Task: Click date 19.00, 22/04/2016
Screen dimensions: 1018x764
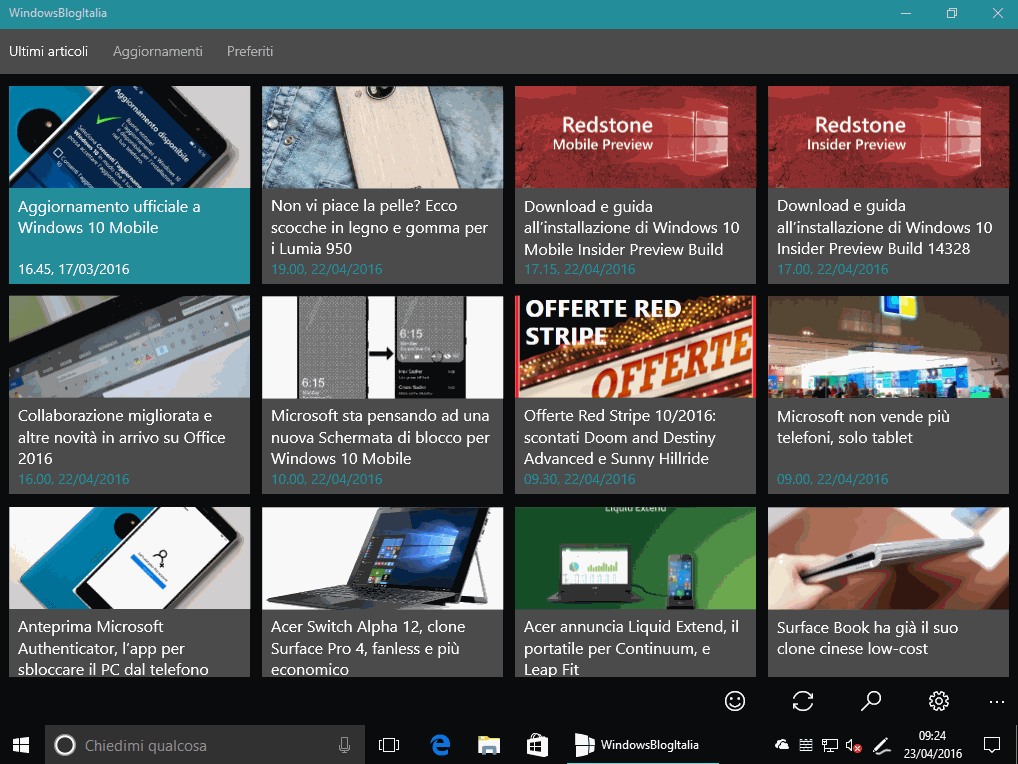Action: [327, 269]
